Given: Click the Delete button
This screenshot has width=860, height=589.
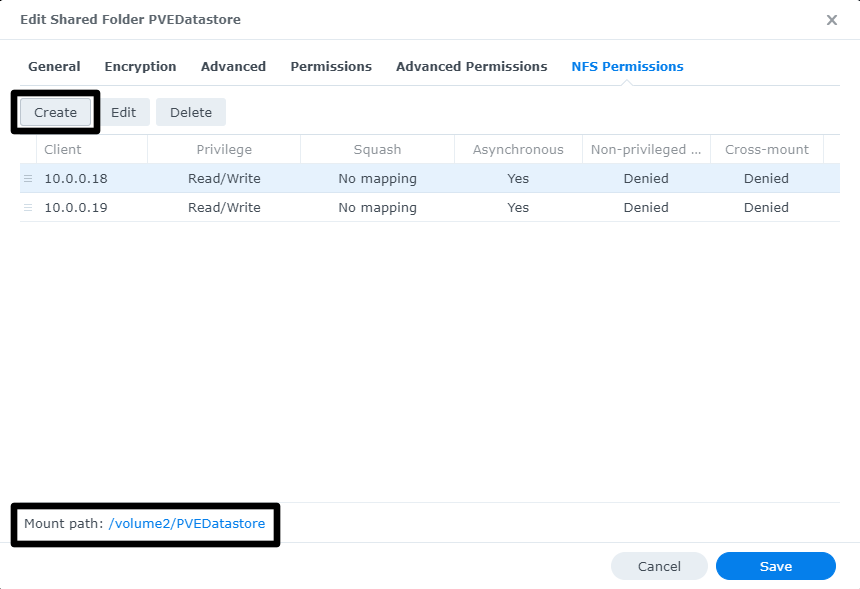Looking at the screenshot, I should 190,112.
